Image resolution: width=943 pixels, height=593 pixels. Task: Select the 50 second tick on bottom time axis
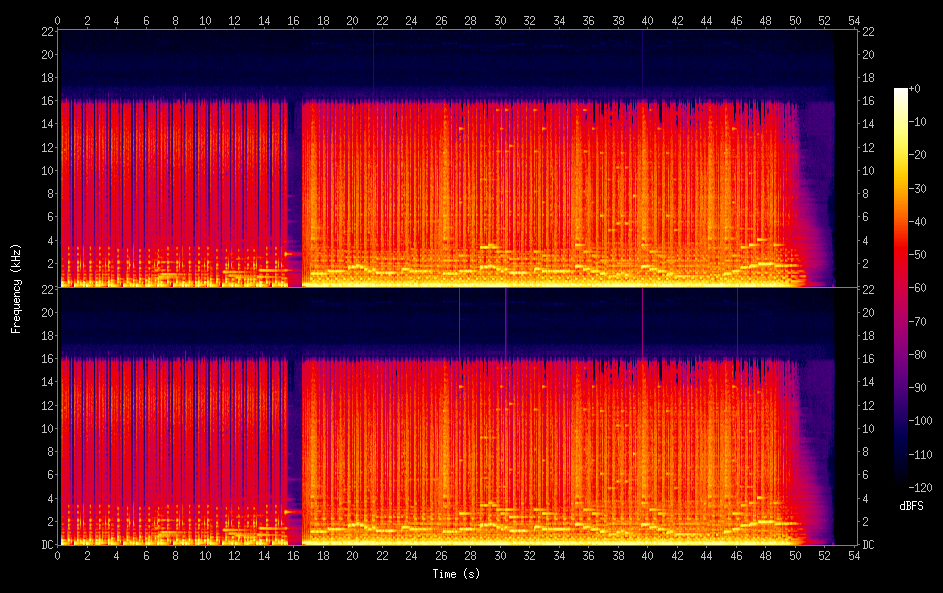[795, 555]
